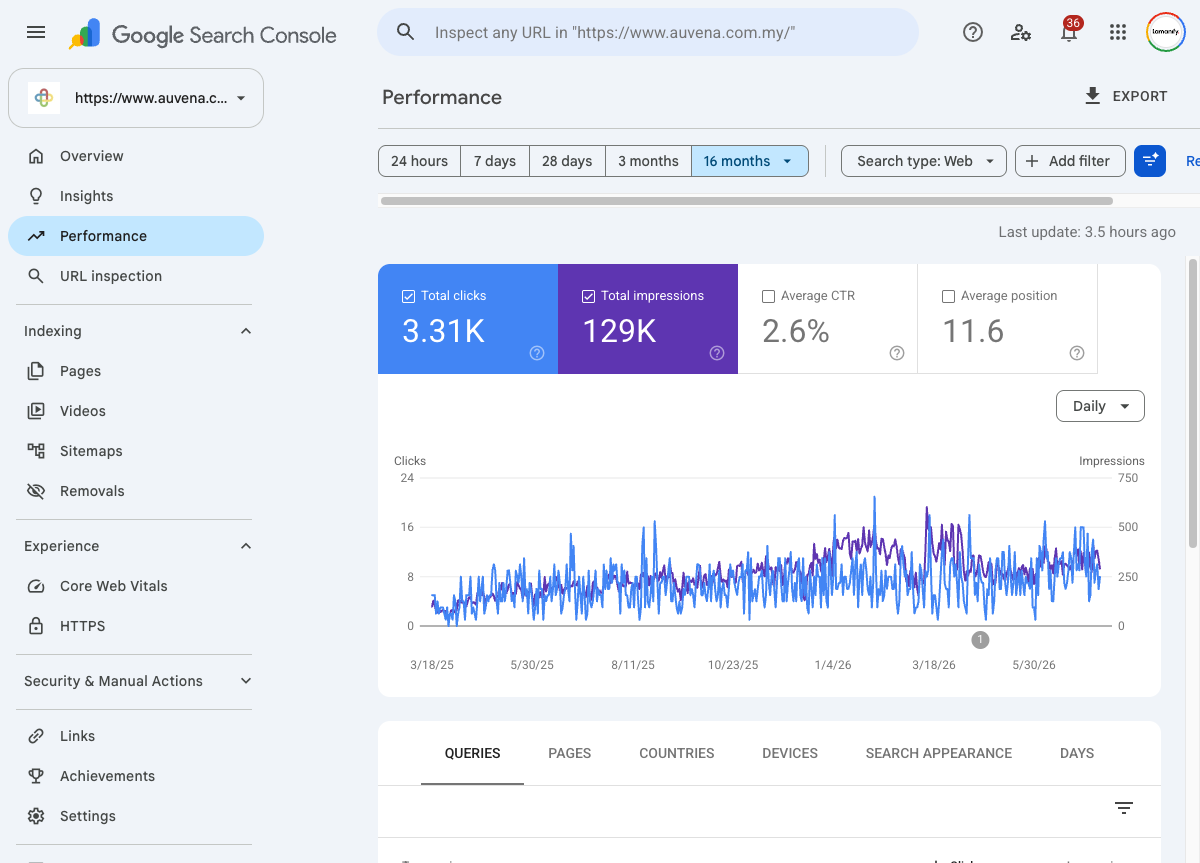Viewport: 1200px width, 863px height.
Task: Open help tooltip on Average CTR card
Action: [897, 353]
